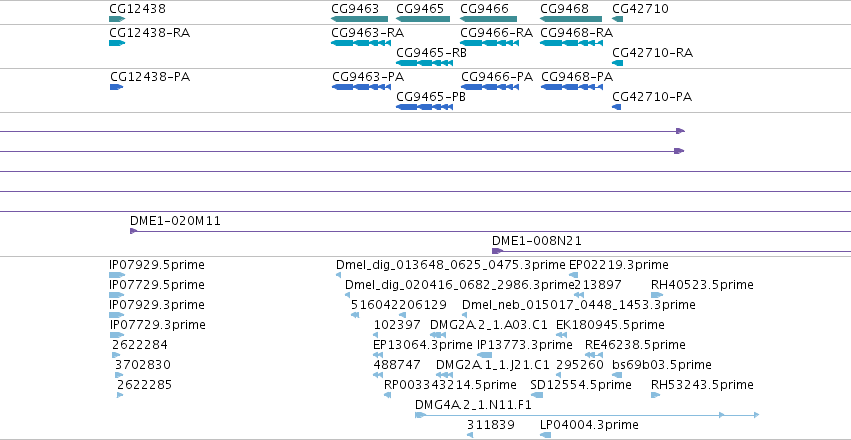Open feature 3702830
851x440 pixels.
click(x=143, y=365)
